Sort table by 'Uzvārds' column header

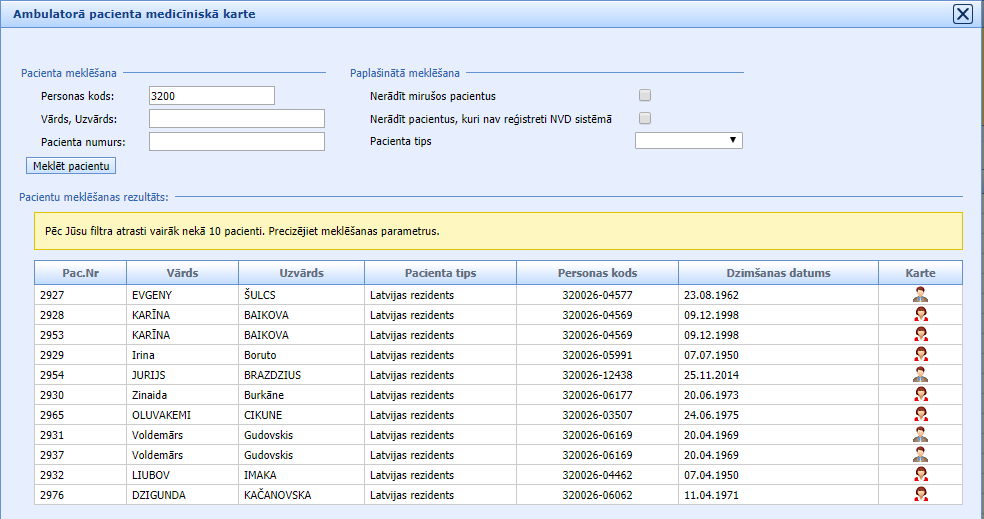301,273
